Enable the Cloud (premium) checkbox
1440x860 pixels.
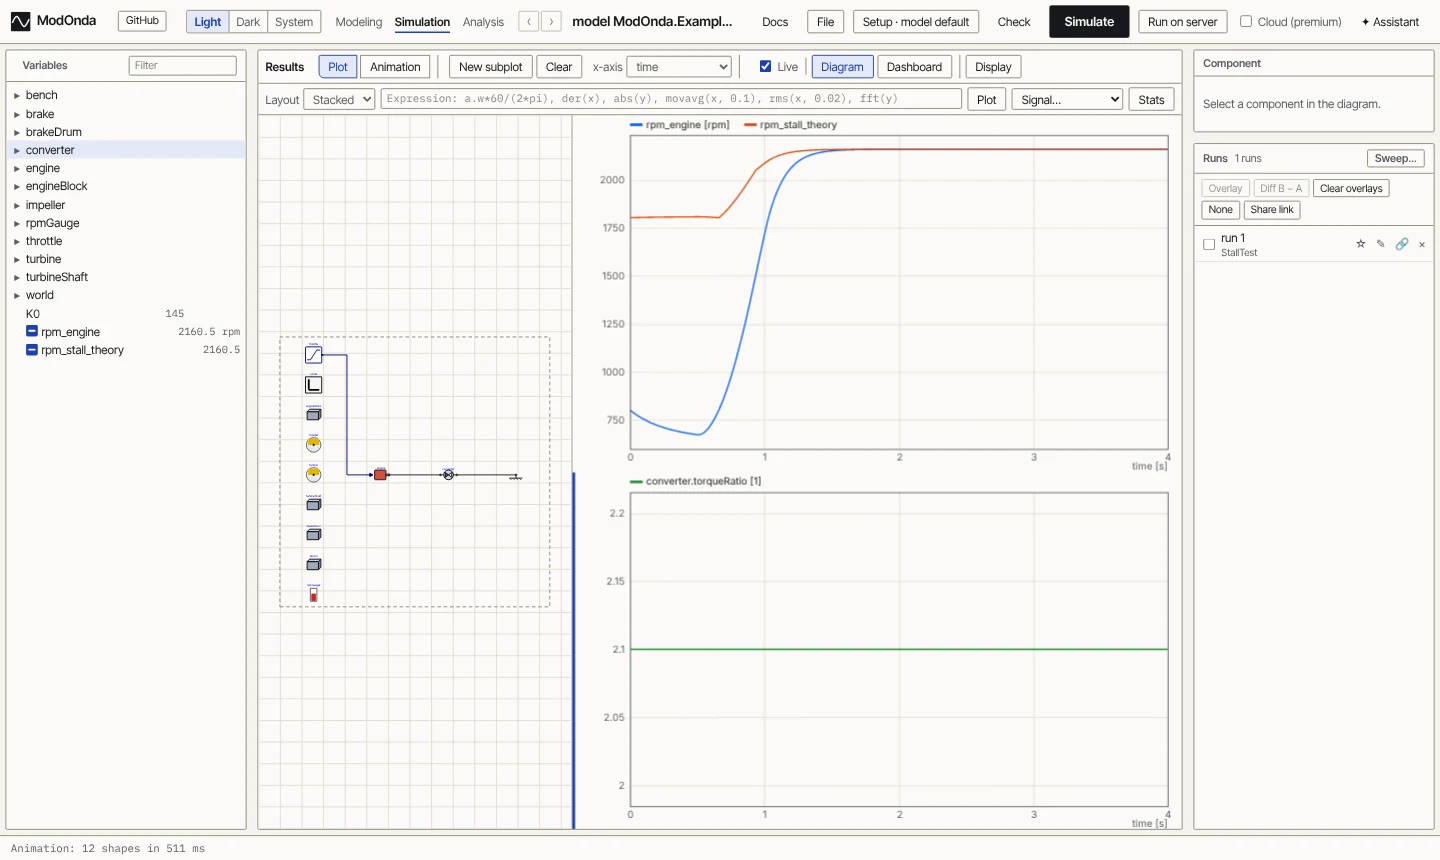1246,21
